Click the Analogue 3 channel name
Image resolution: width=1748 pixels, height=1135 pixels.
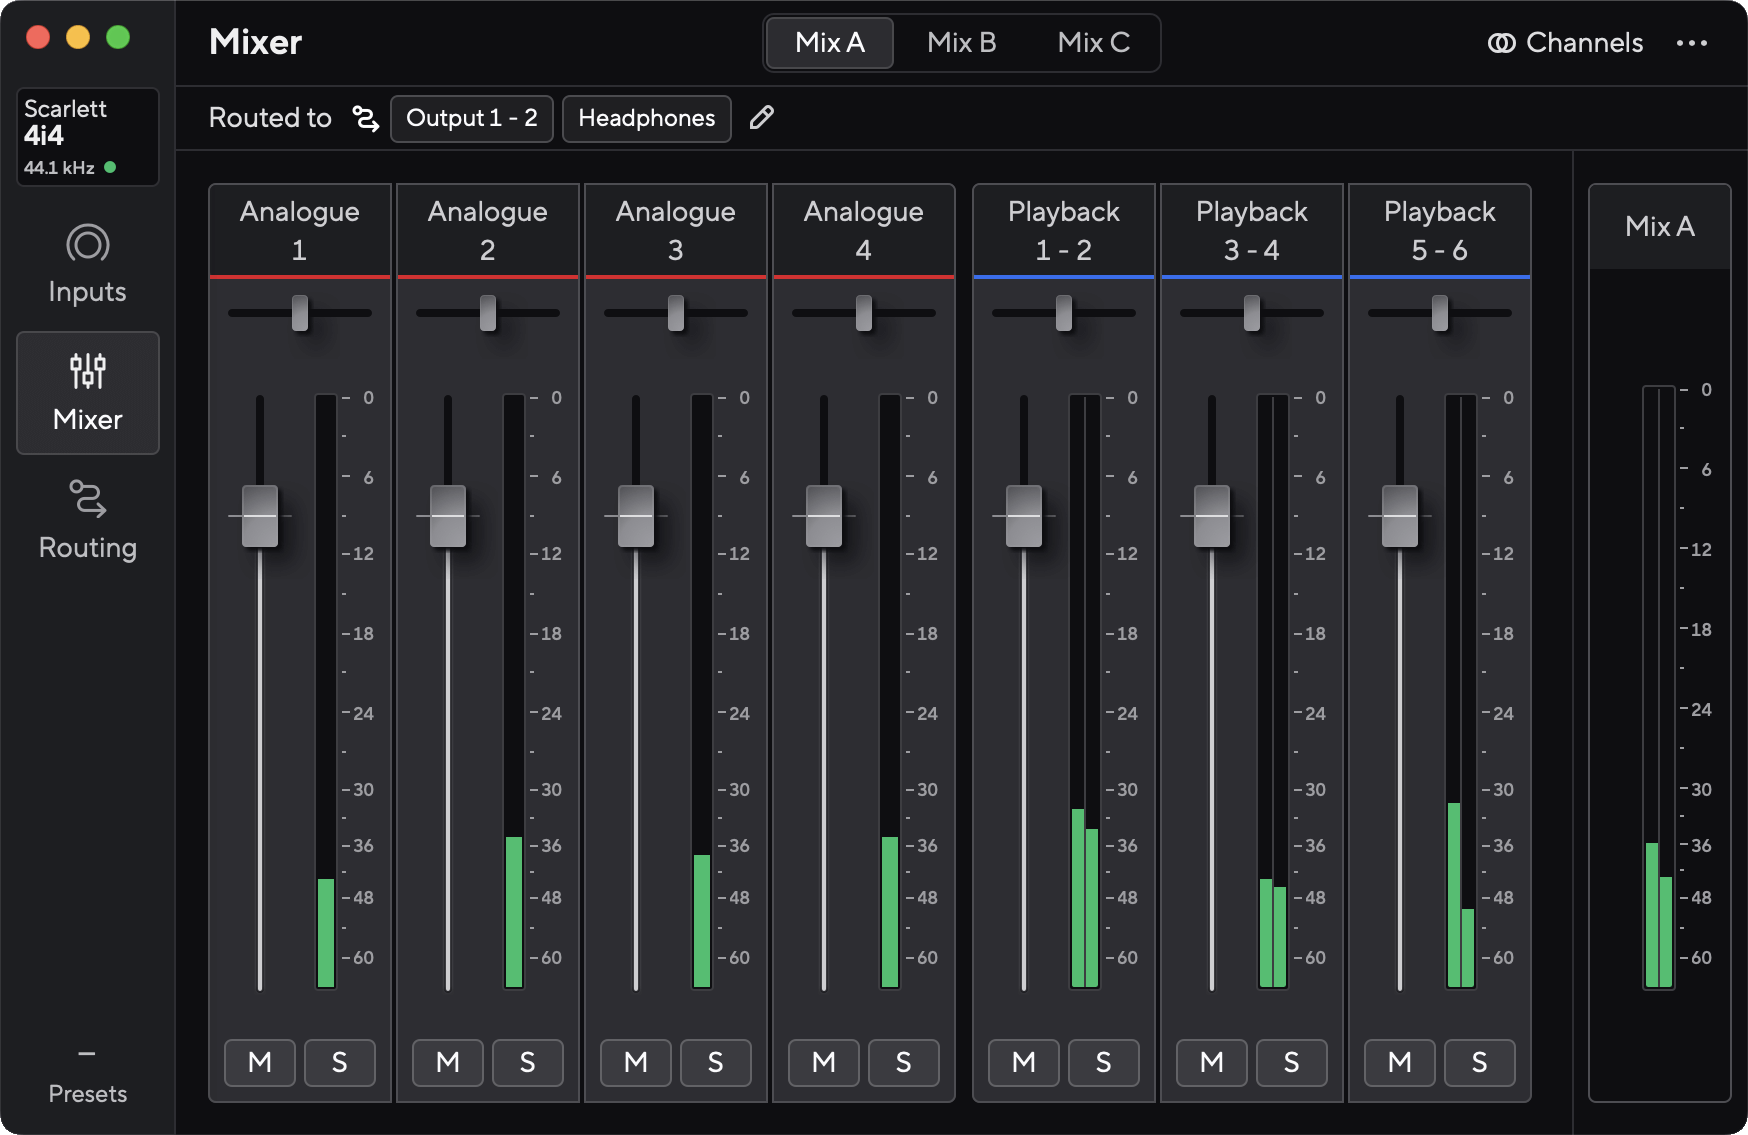(x=676, y=230)
